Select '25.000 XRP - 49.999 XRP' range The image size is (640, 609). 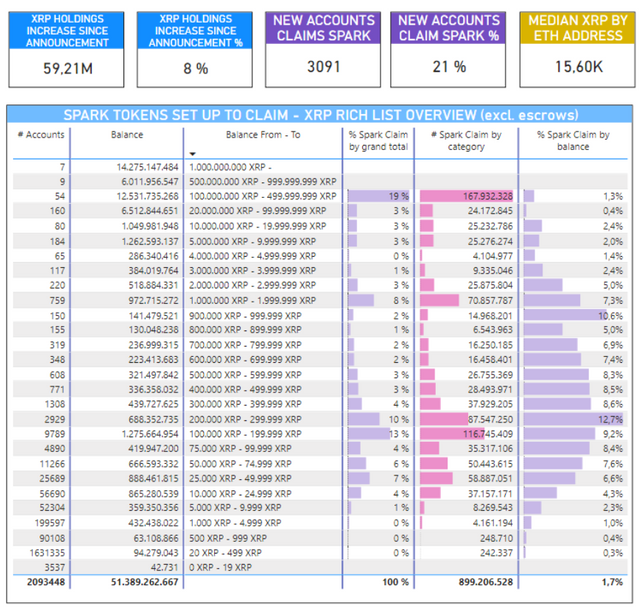coord(240,479)
